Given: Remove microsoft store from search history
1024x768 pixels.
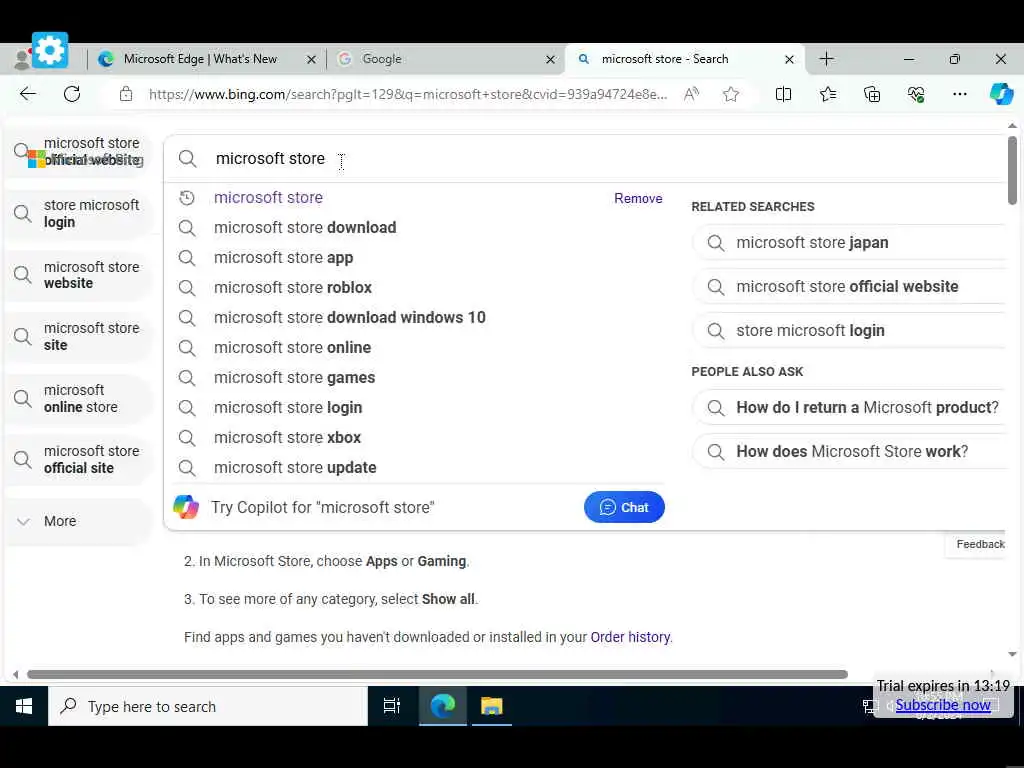Looking at the screenshot, I should 638,198.
